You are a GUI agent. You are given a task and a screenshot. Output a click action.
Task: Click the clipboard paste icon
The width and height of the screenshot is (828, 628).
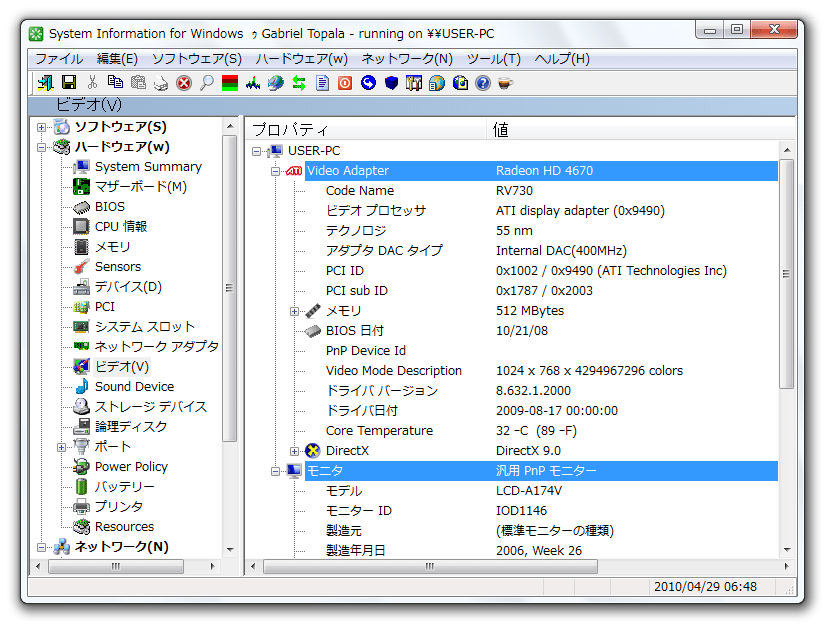tap(138, 83)
